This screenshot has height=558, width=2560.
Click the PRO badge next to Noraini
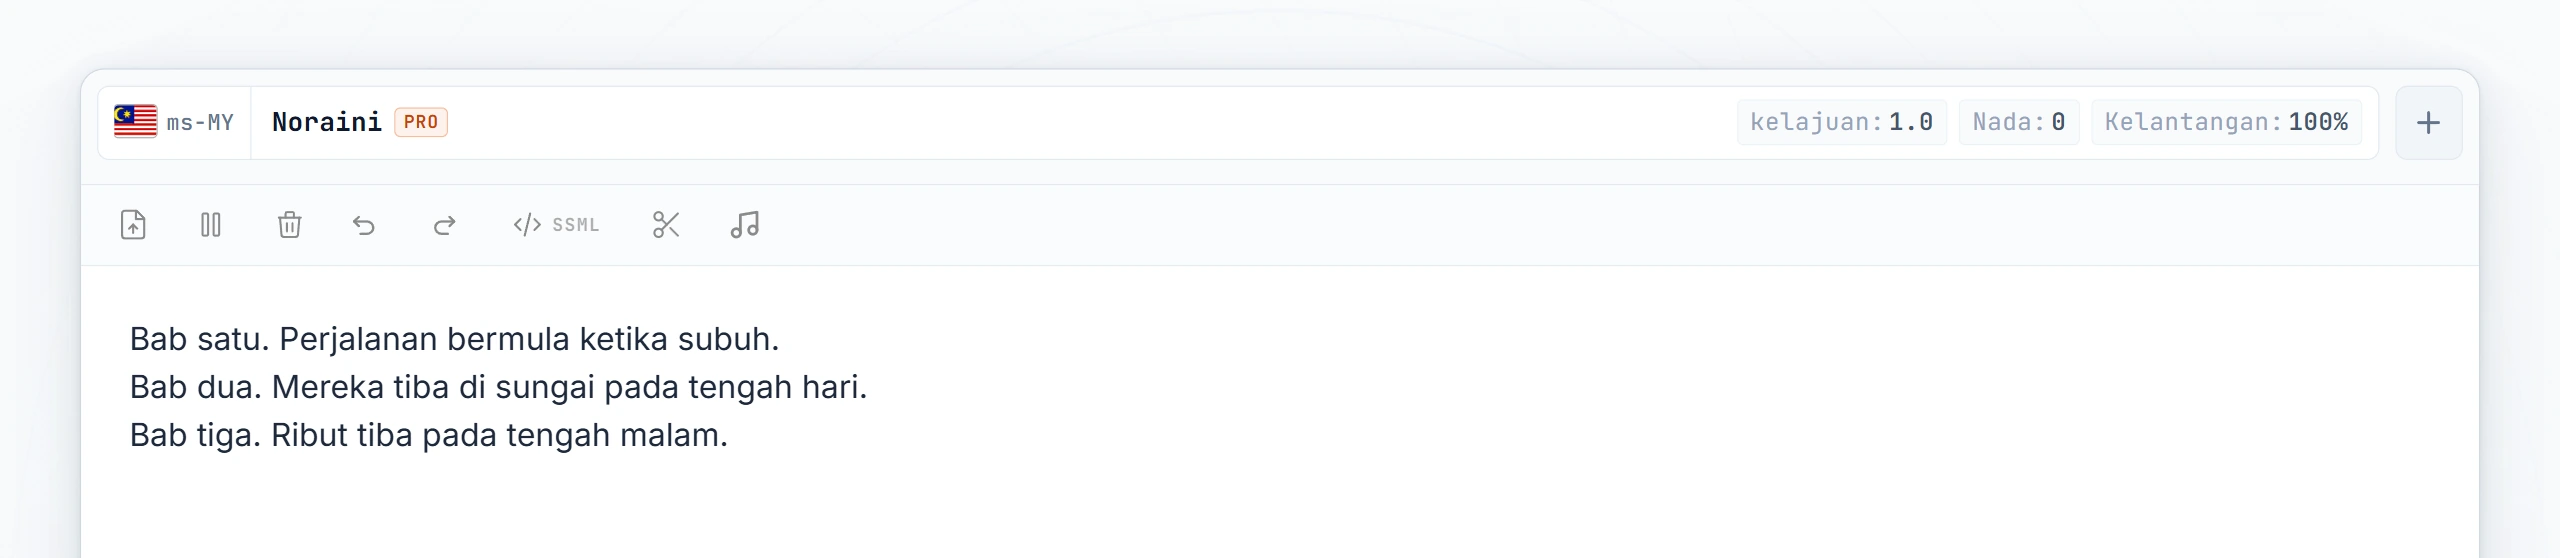421,122
